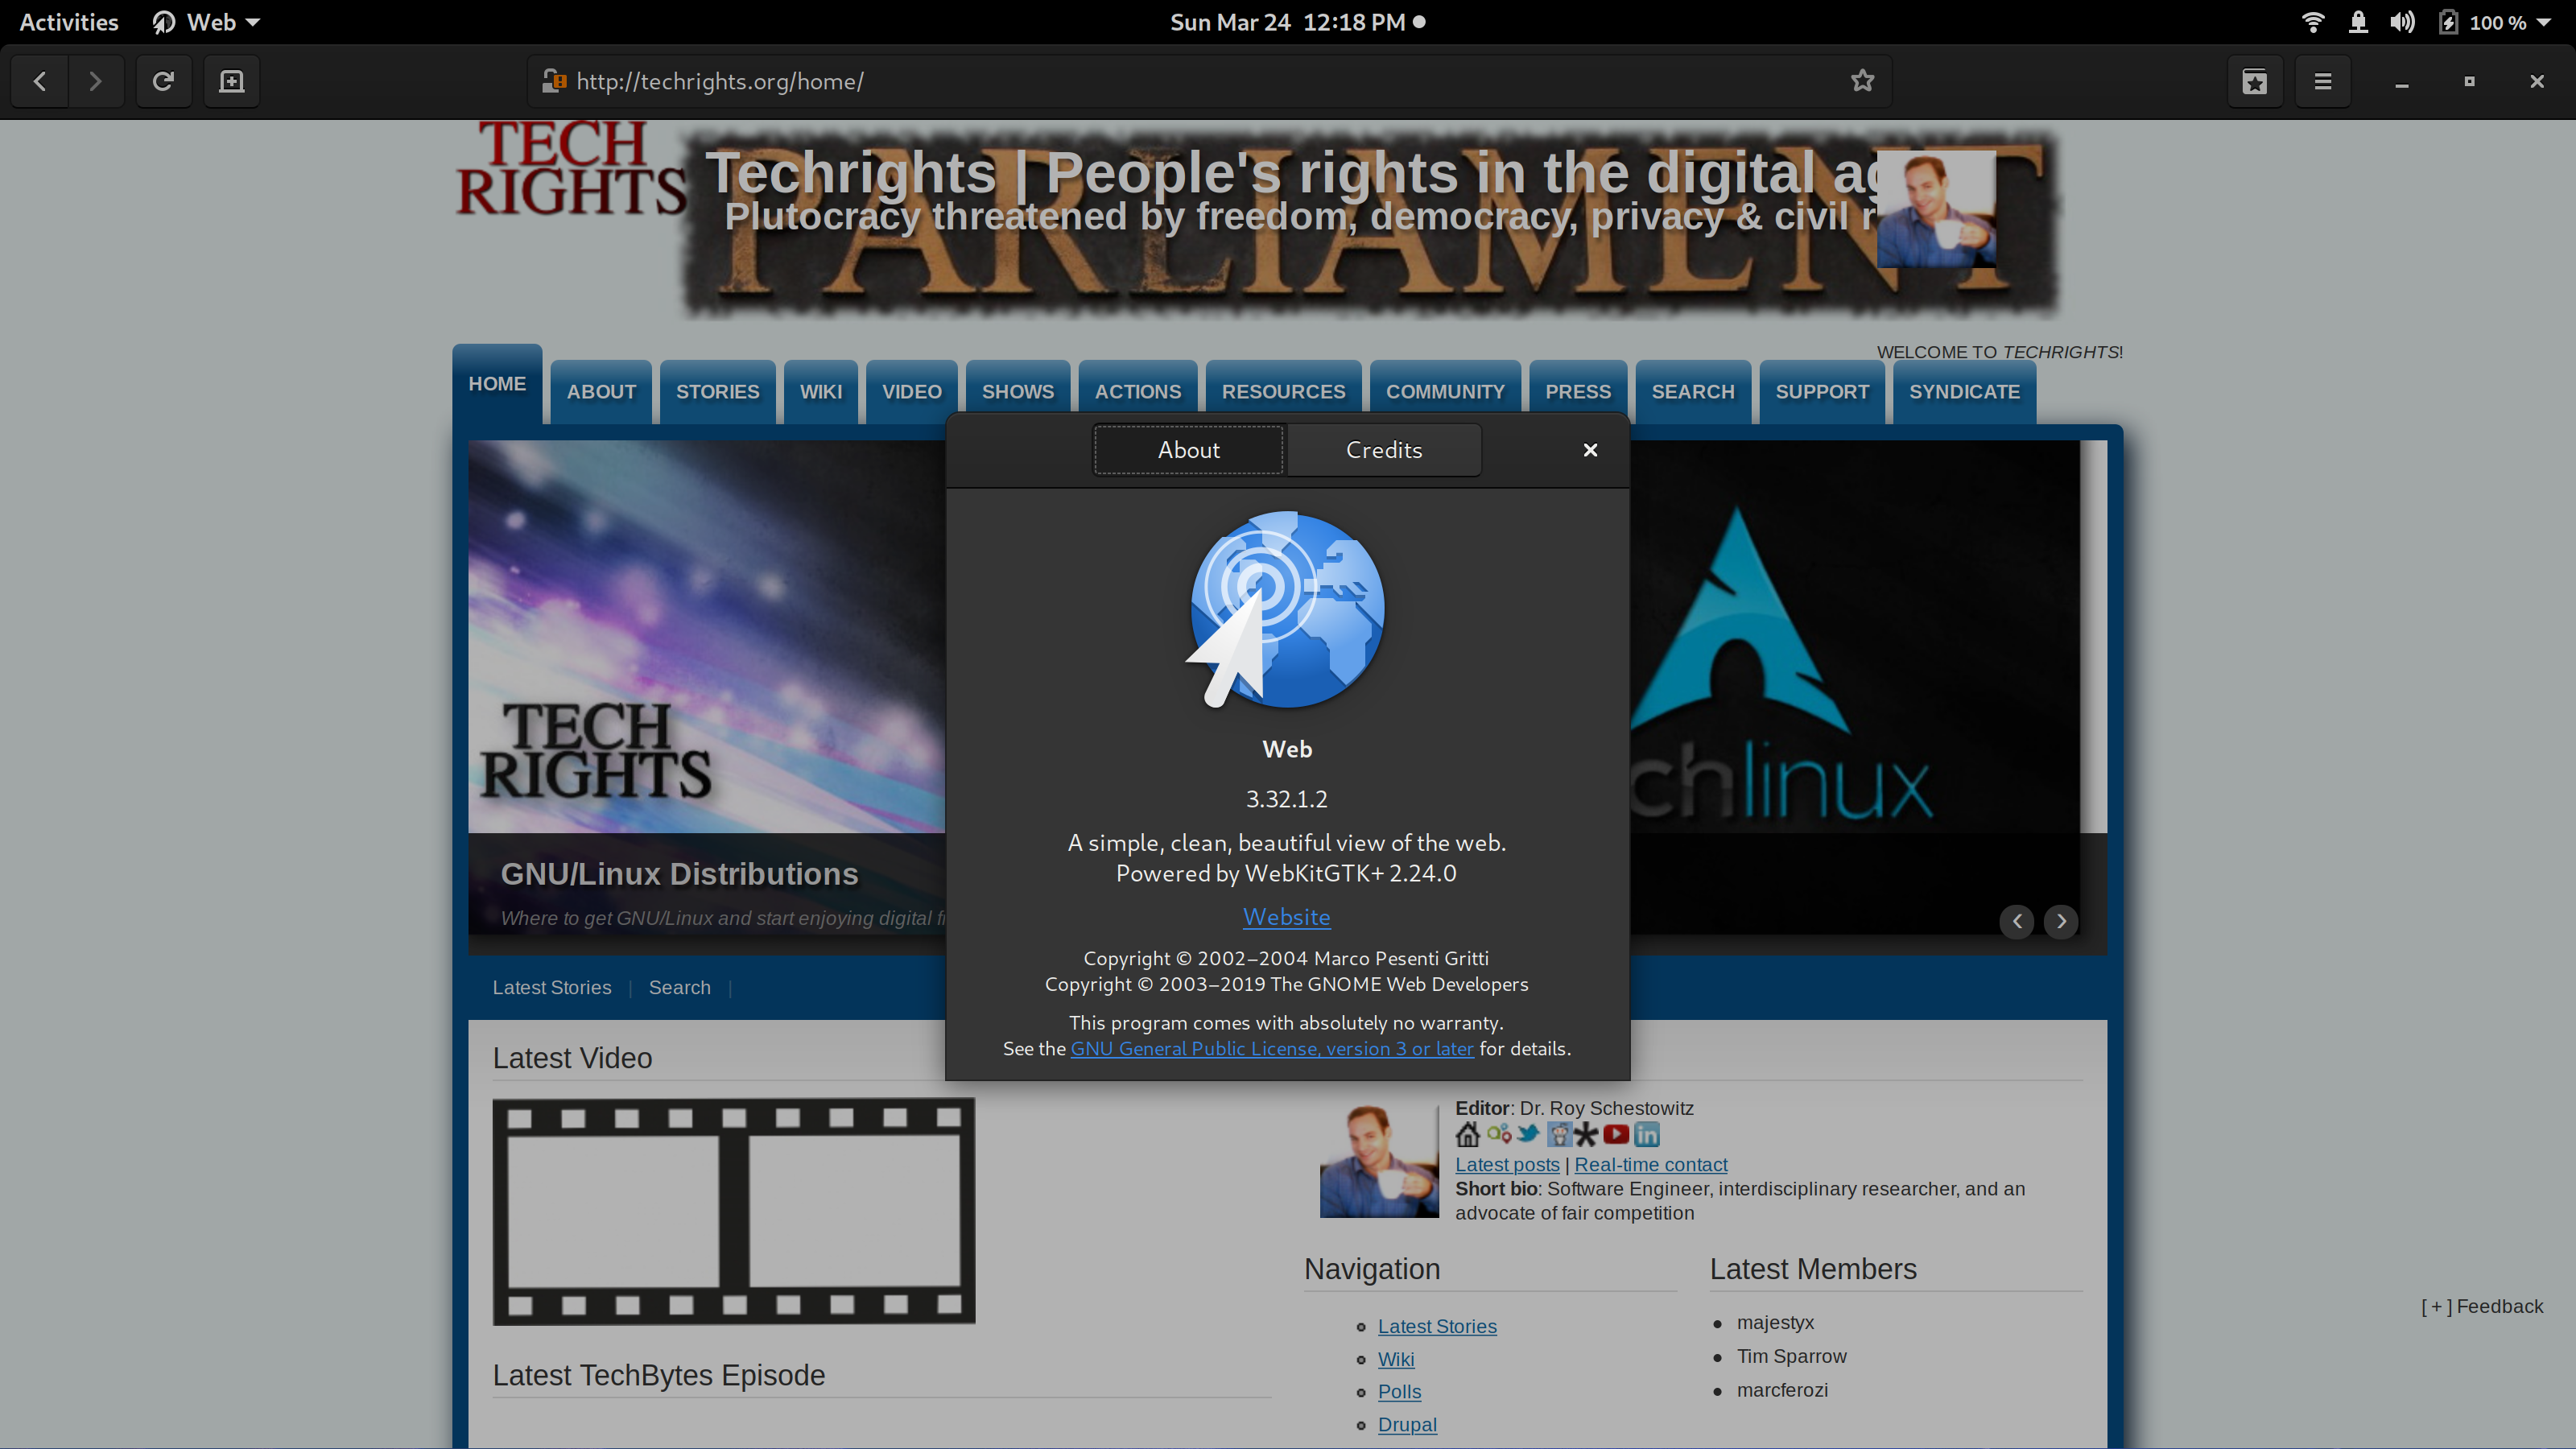Viewport: 2576px width, 1449px height.
Task: Open the Website link in About dialog
Action: pyautogui.click(x=1286, y=917)
